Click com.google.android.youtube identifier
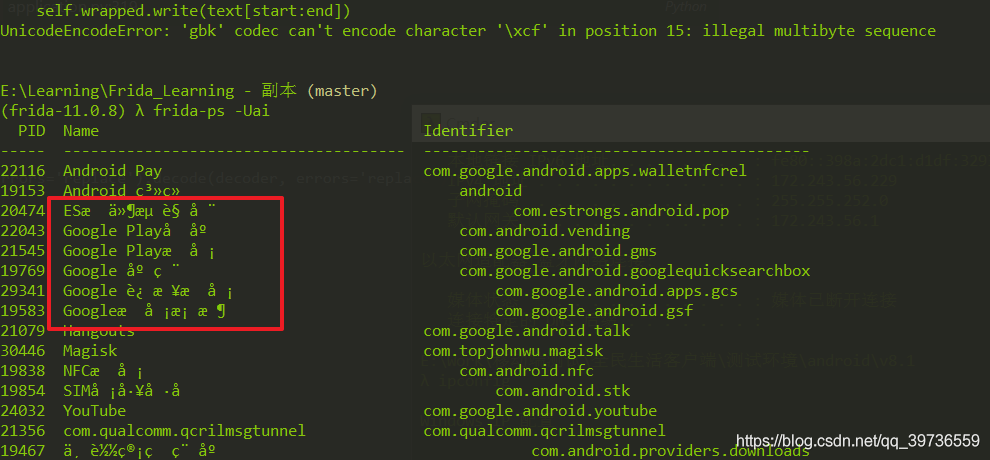Screen dimensions: 990x460 tap(540, 411)
